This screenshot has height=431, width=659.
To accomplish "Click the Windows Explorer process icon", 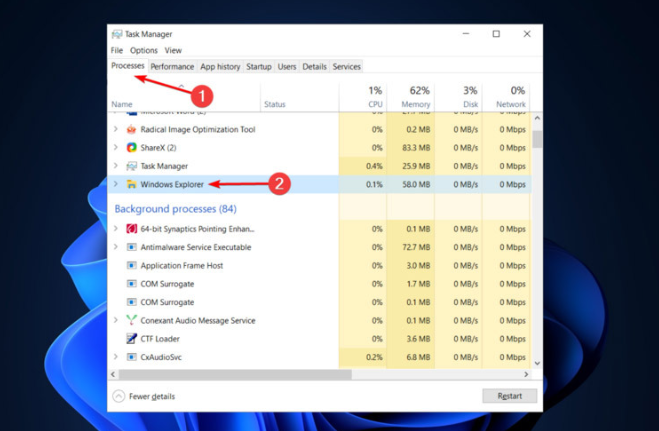I will (131, 184).
